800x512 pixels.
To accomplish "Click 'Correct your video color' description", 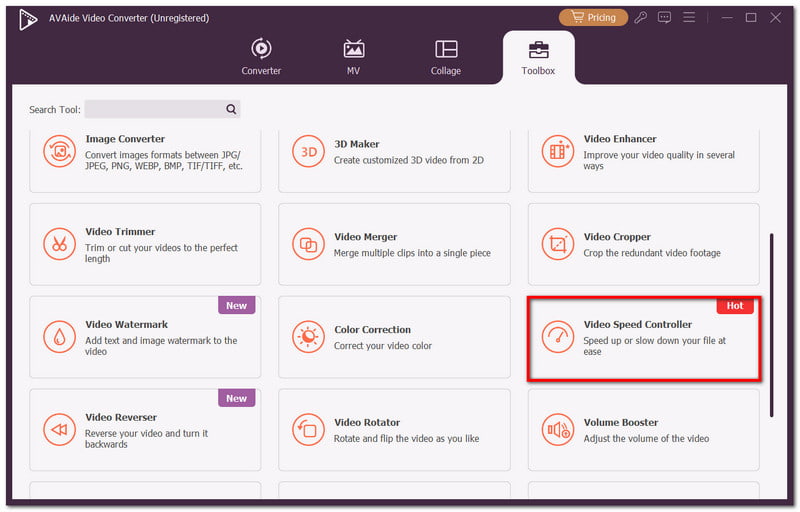I will [383, 346].
